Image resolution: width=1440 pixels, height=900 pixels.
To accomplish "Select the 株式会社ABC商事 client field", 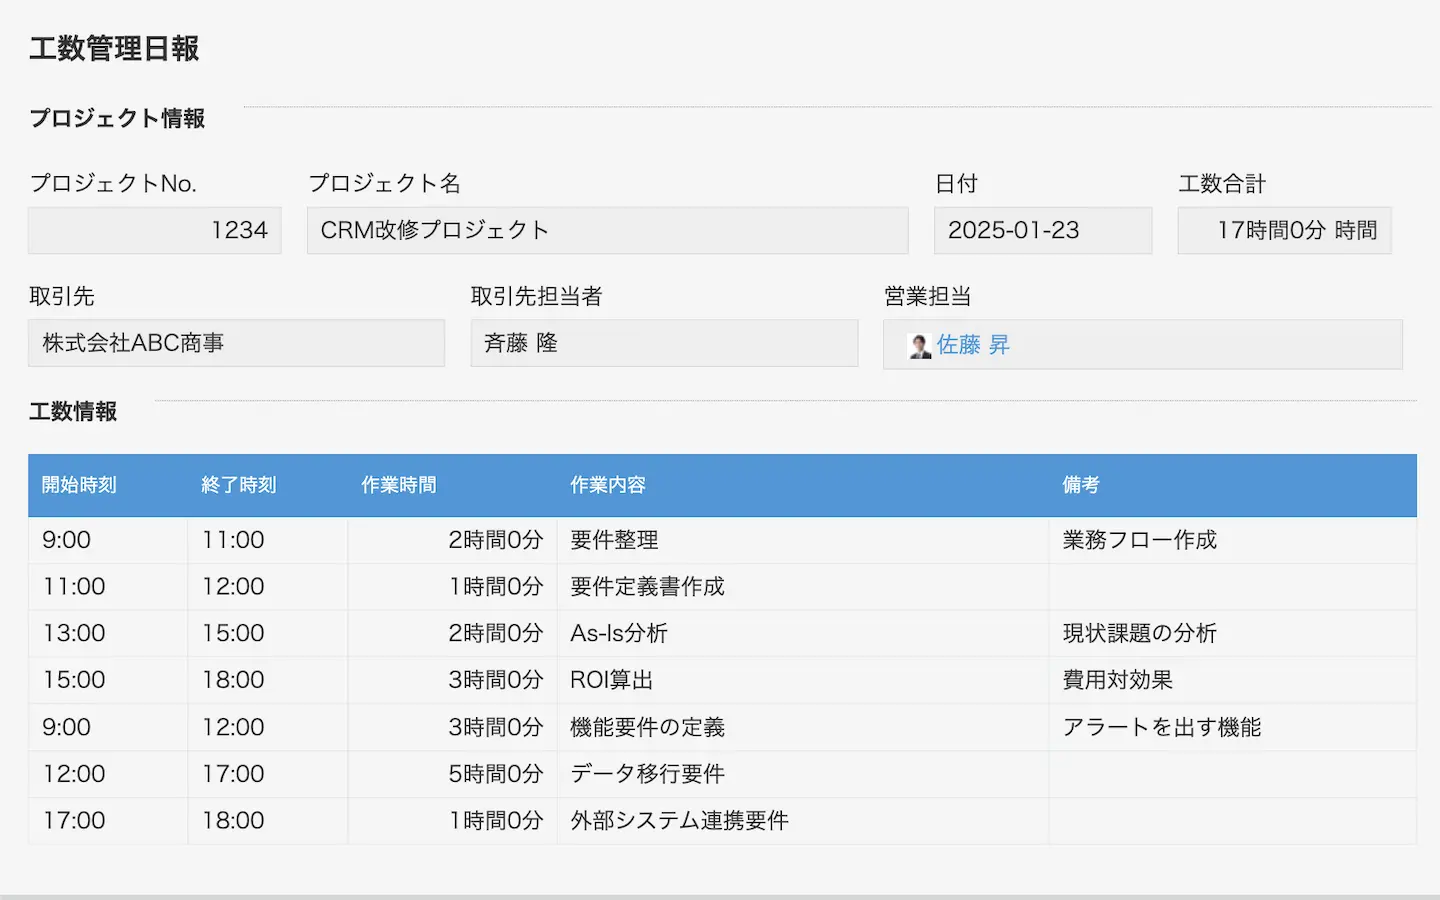I will pyautogui.click(x=236, y=343).
